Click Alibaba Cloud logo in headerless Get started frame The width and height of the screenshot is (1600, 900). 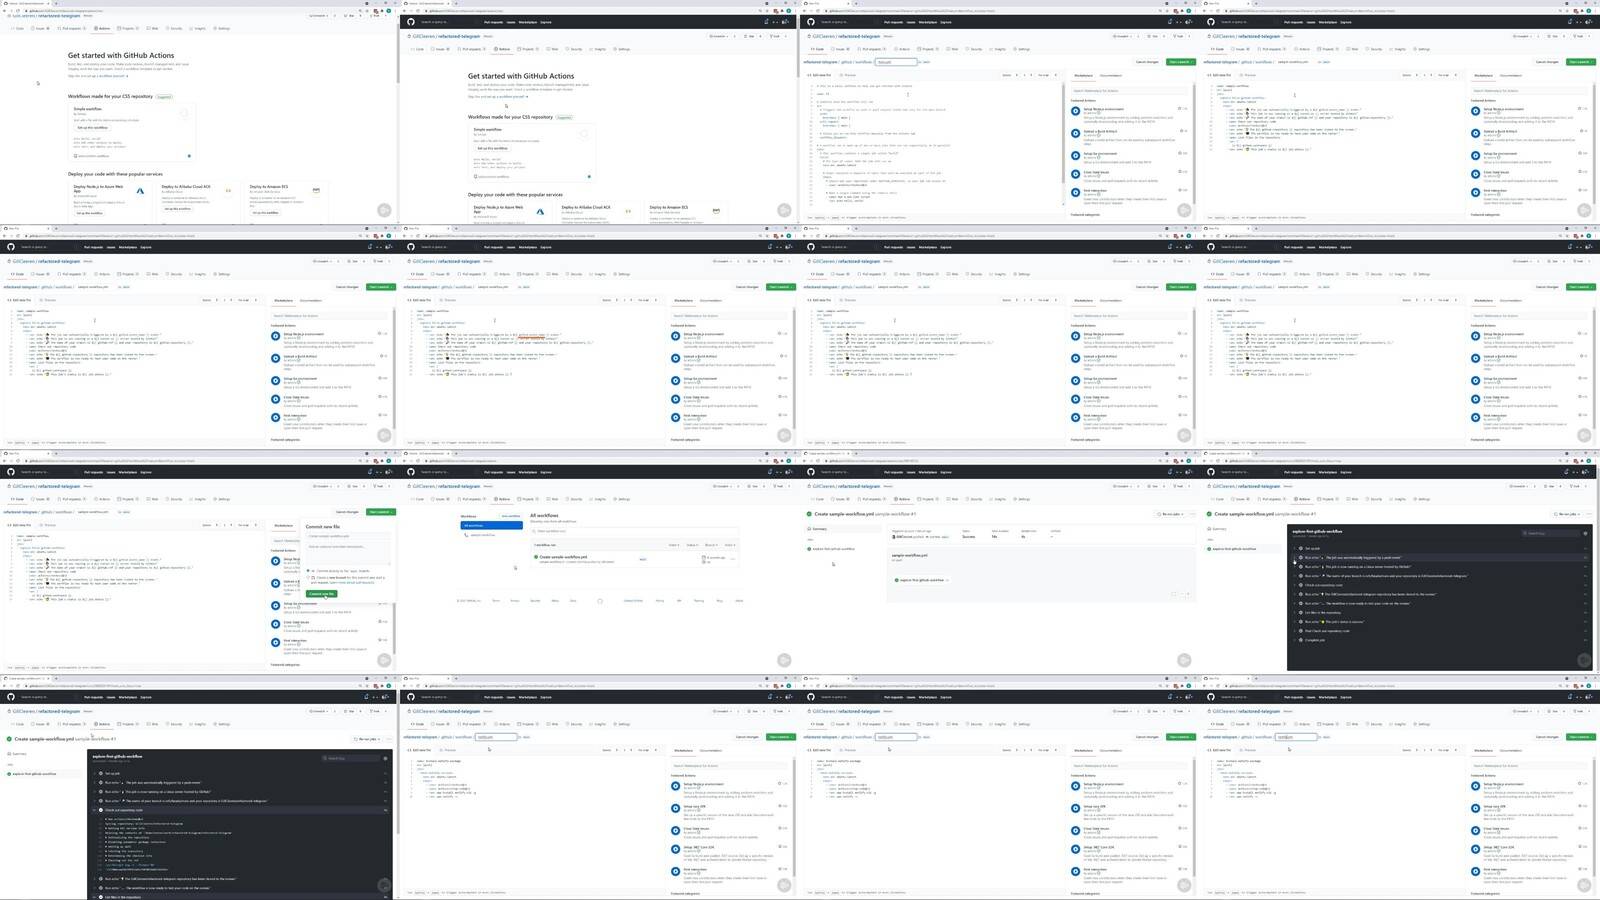tap(229, 190)
